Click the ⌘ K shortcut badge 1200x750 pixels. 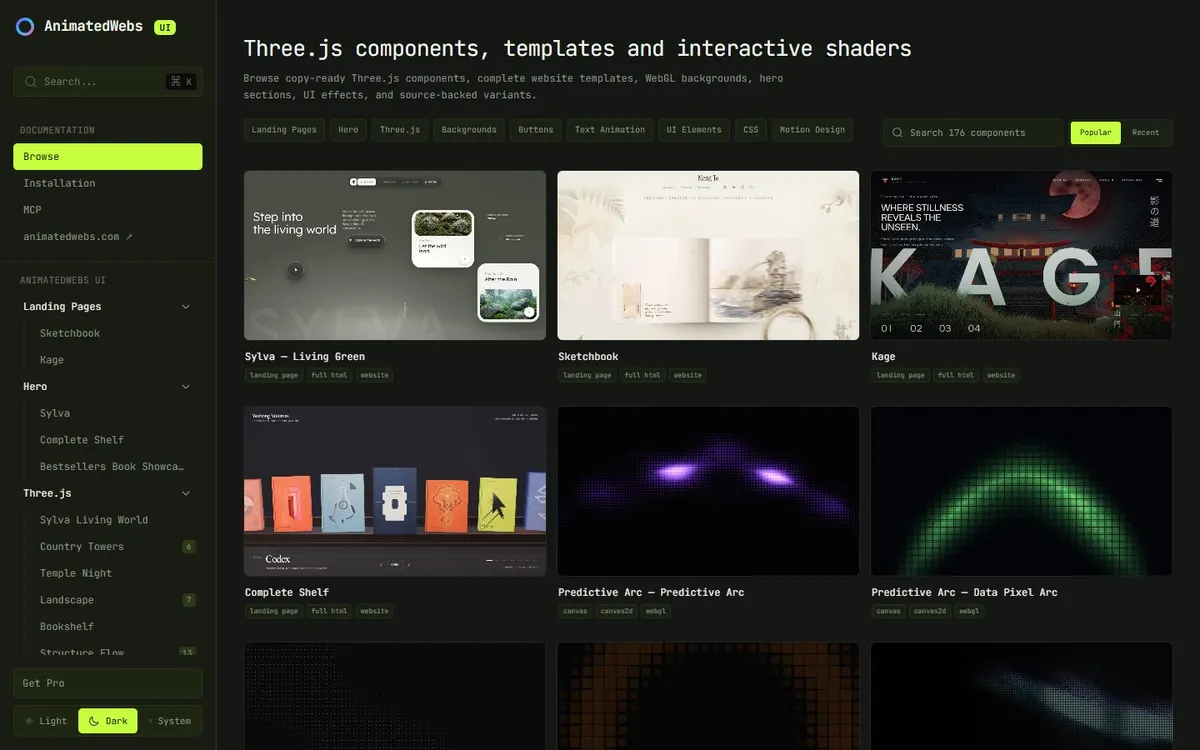point(181,82)
